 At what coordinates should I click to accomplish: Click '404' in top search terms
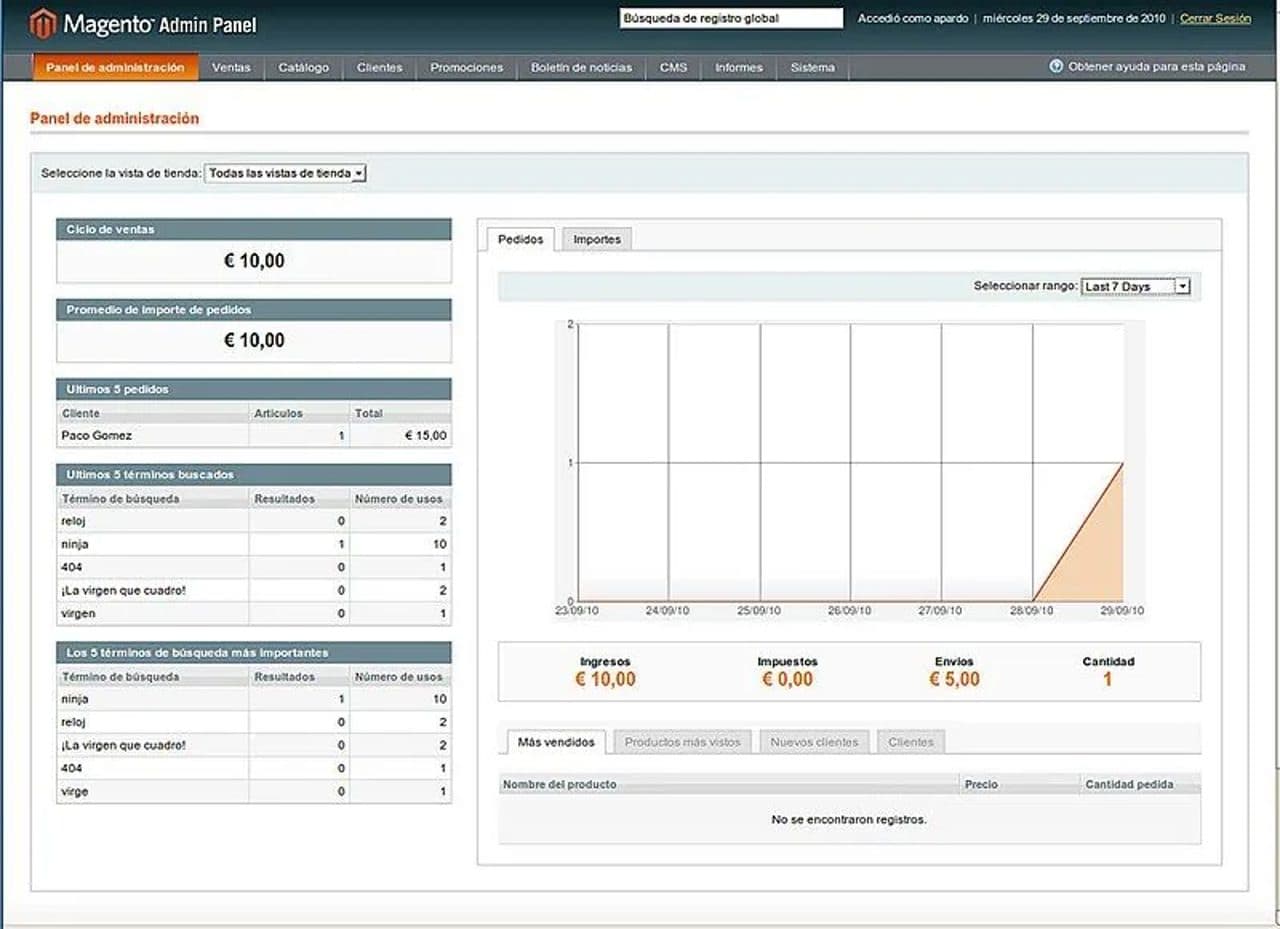pyautogui.click(x=71, y=768)
